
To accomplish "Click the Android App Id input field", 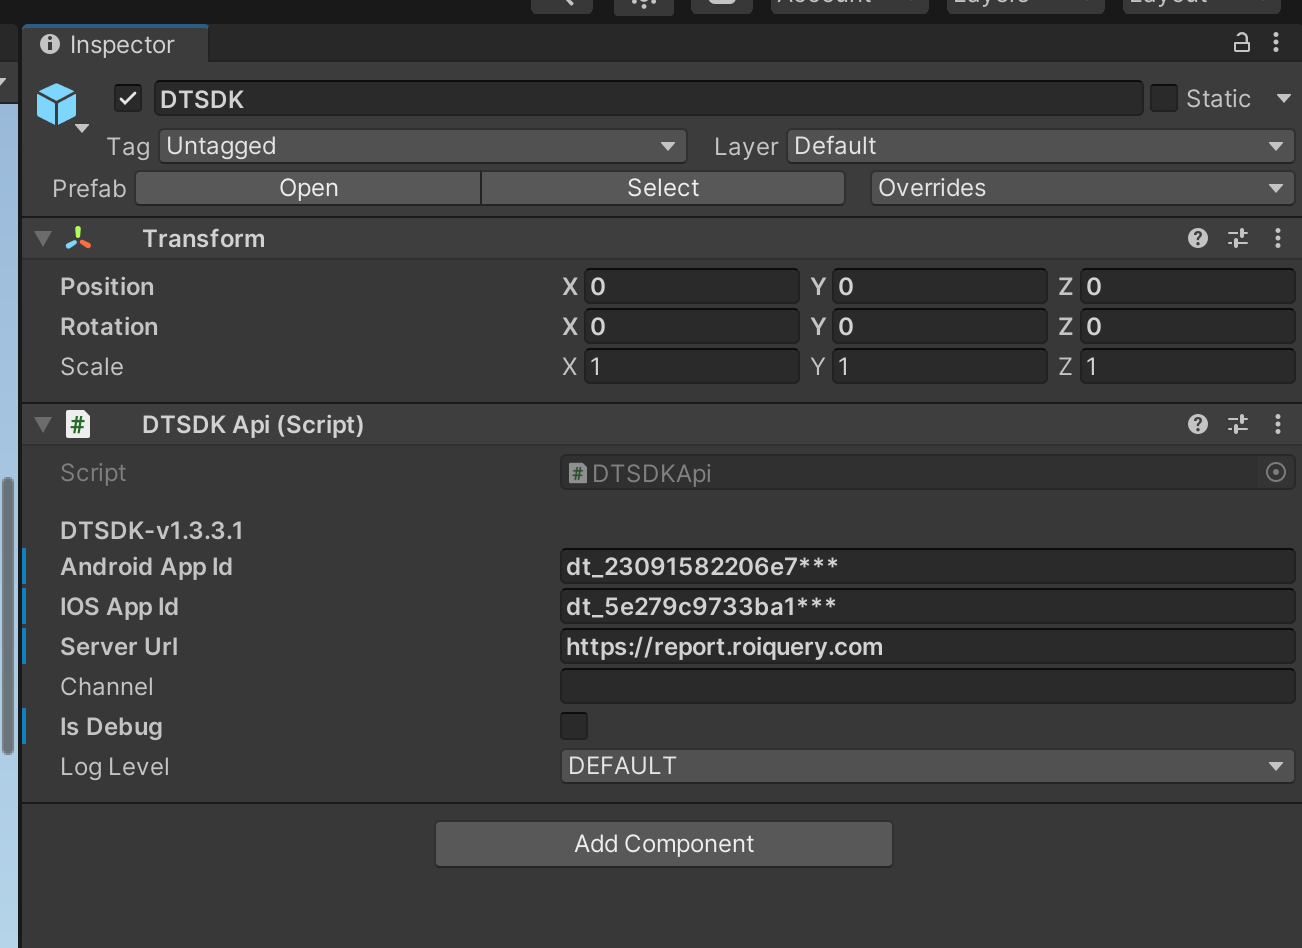I will click(x=928, y=566).
